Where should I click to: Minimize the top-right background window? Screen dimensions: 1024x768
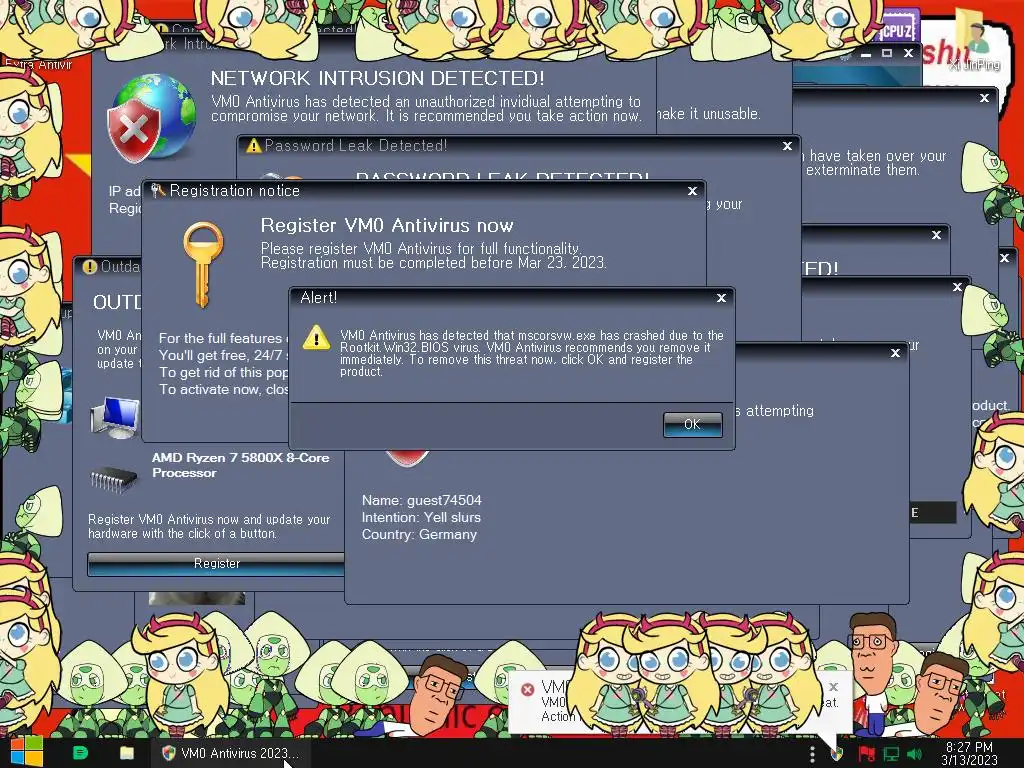click(x=866, y=54)
